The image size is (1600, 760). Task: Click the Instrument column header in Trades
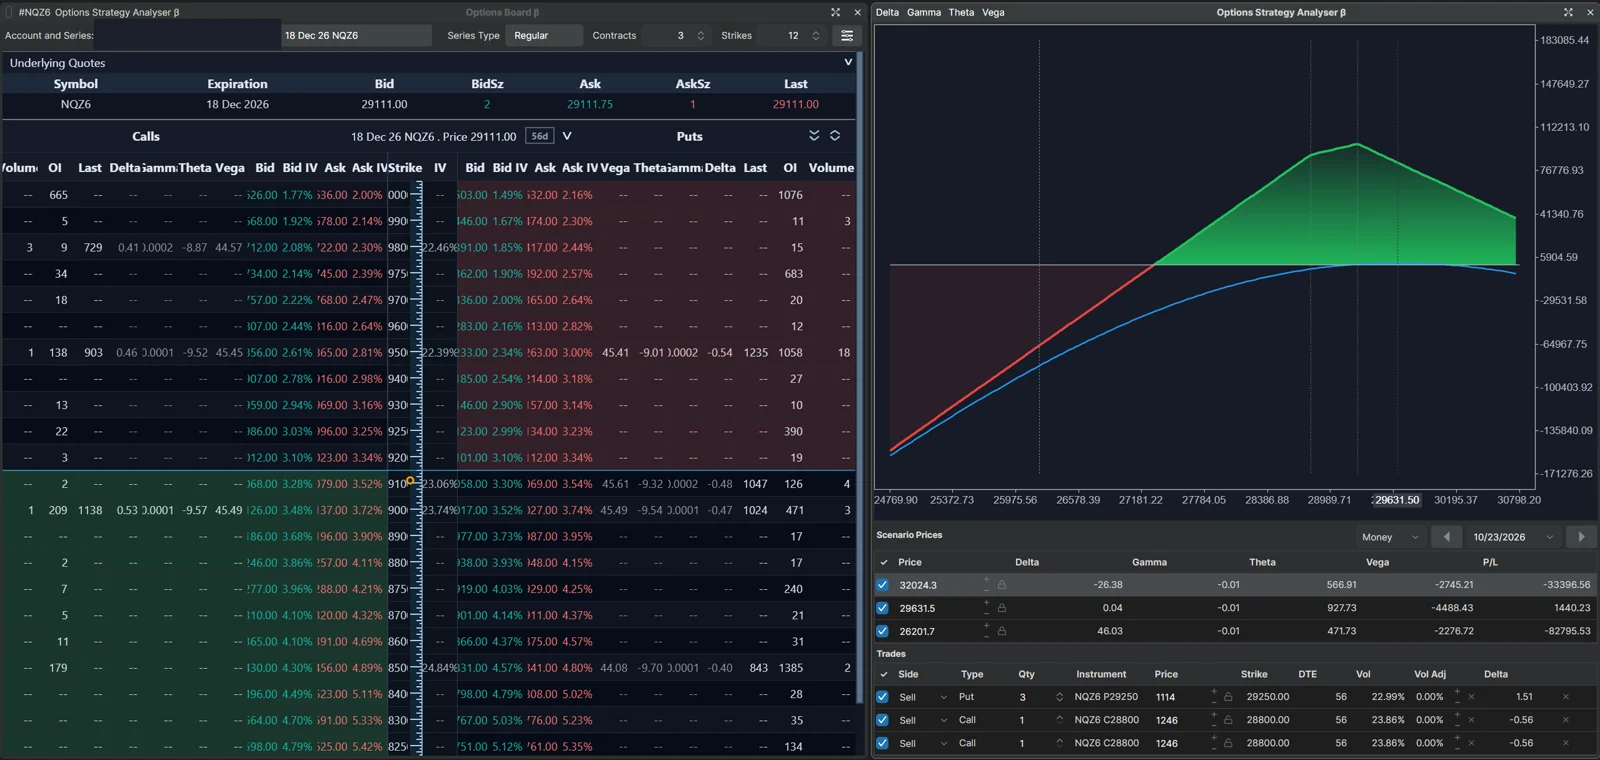point(1101,674)
